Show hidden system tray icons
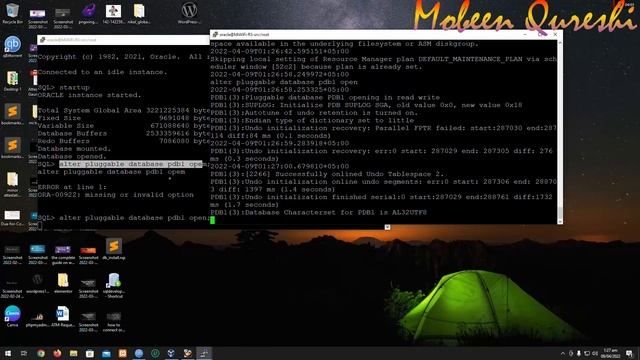Image resolution: width=640 pixels, height=360 pixels. pos(563,353)
